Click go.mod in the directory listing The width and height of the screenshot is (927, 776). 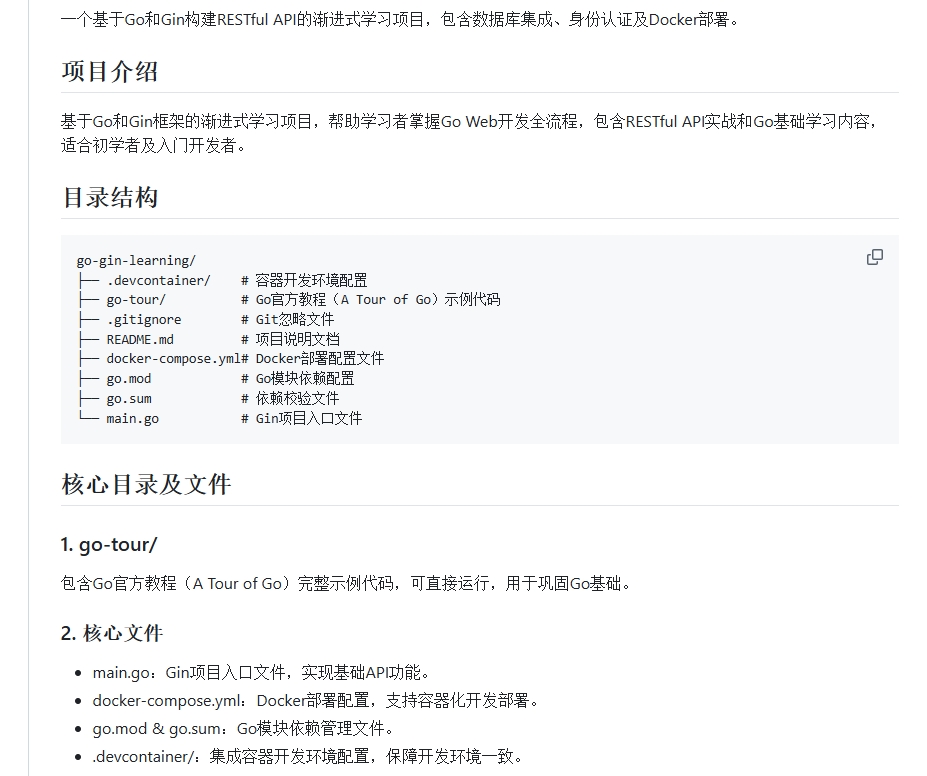tap(128, 378)
